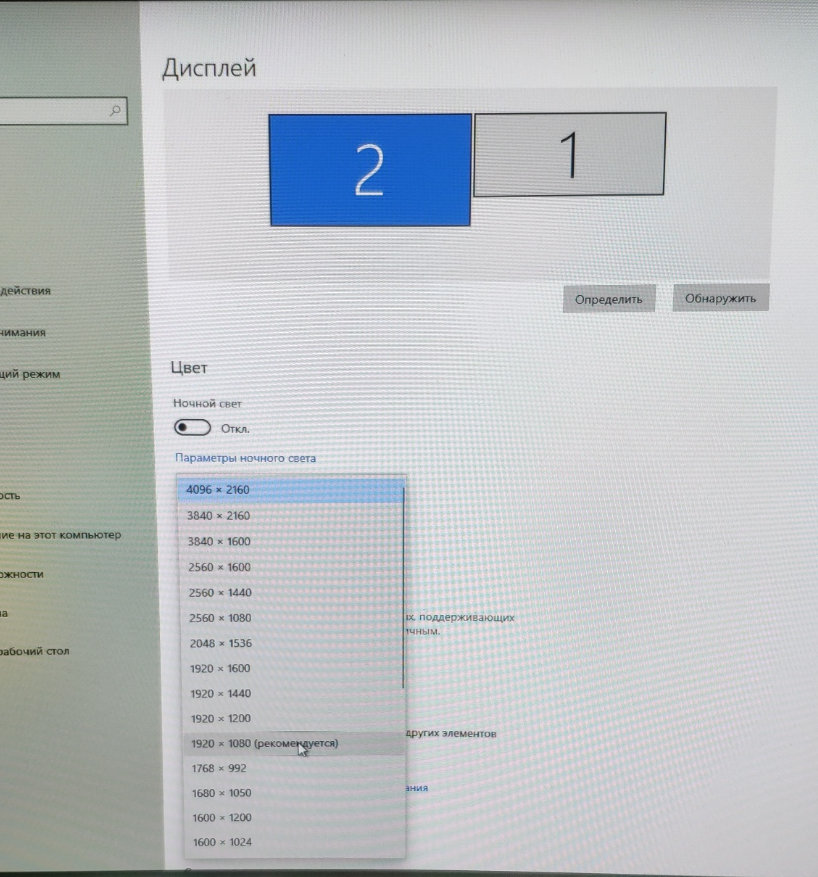This screenshot has height=877, width=818.
Task: Select monitor 2 in display layout
Action: pyautogui.click(x=369, y=170)
